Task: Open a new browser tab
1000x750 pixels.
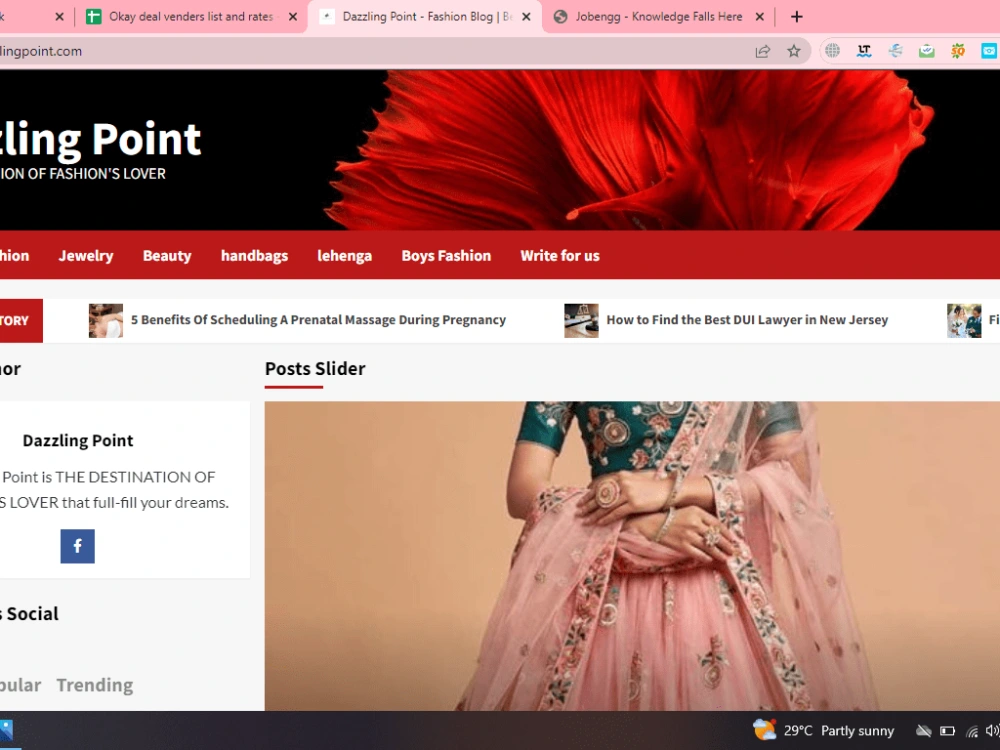Action: point(797,17)
